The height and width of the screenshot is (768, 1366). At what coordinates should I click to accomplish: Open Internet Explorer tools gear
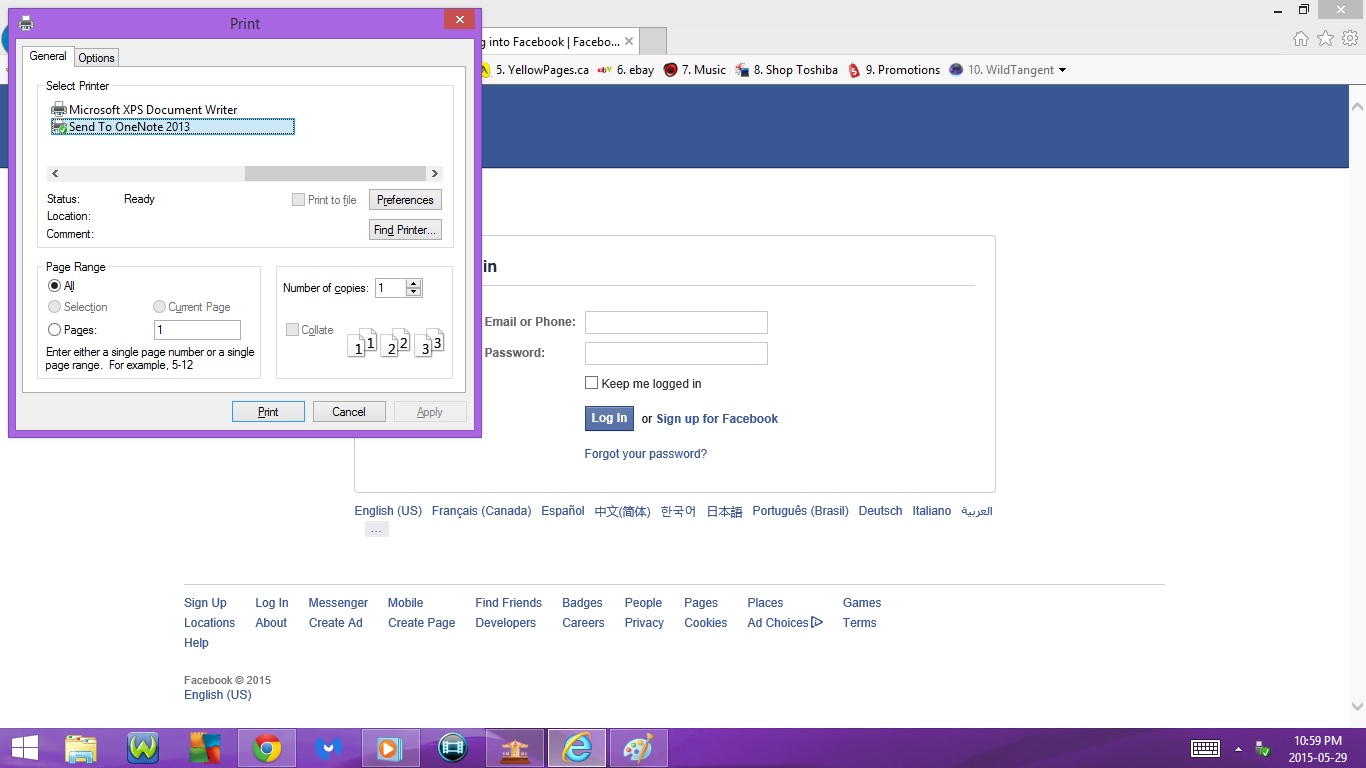1350,39
